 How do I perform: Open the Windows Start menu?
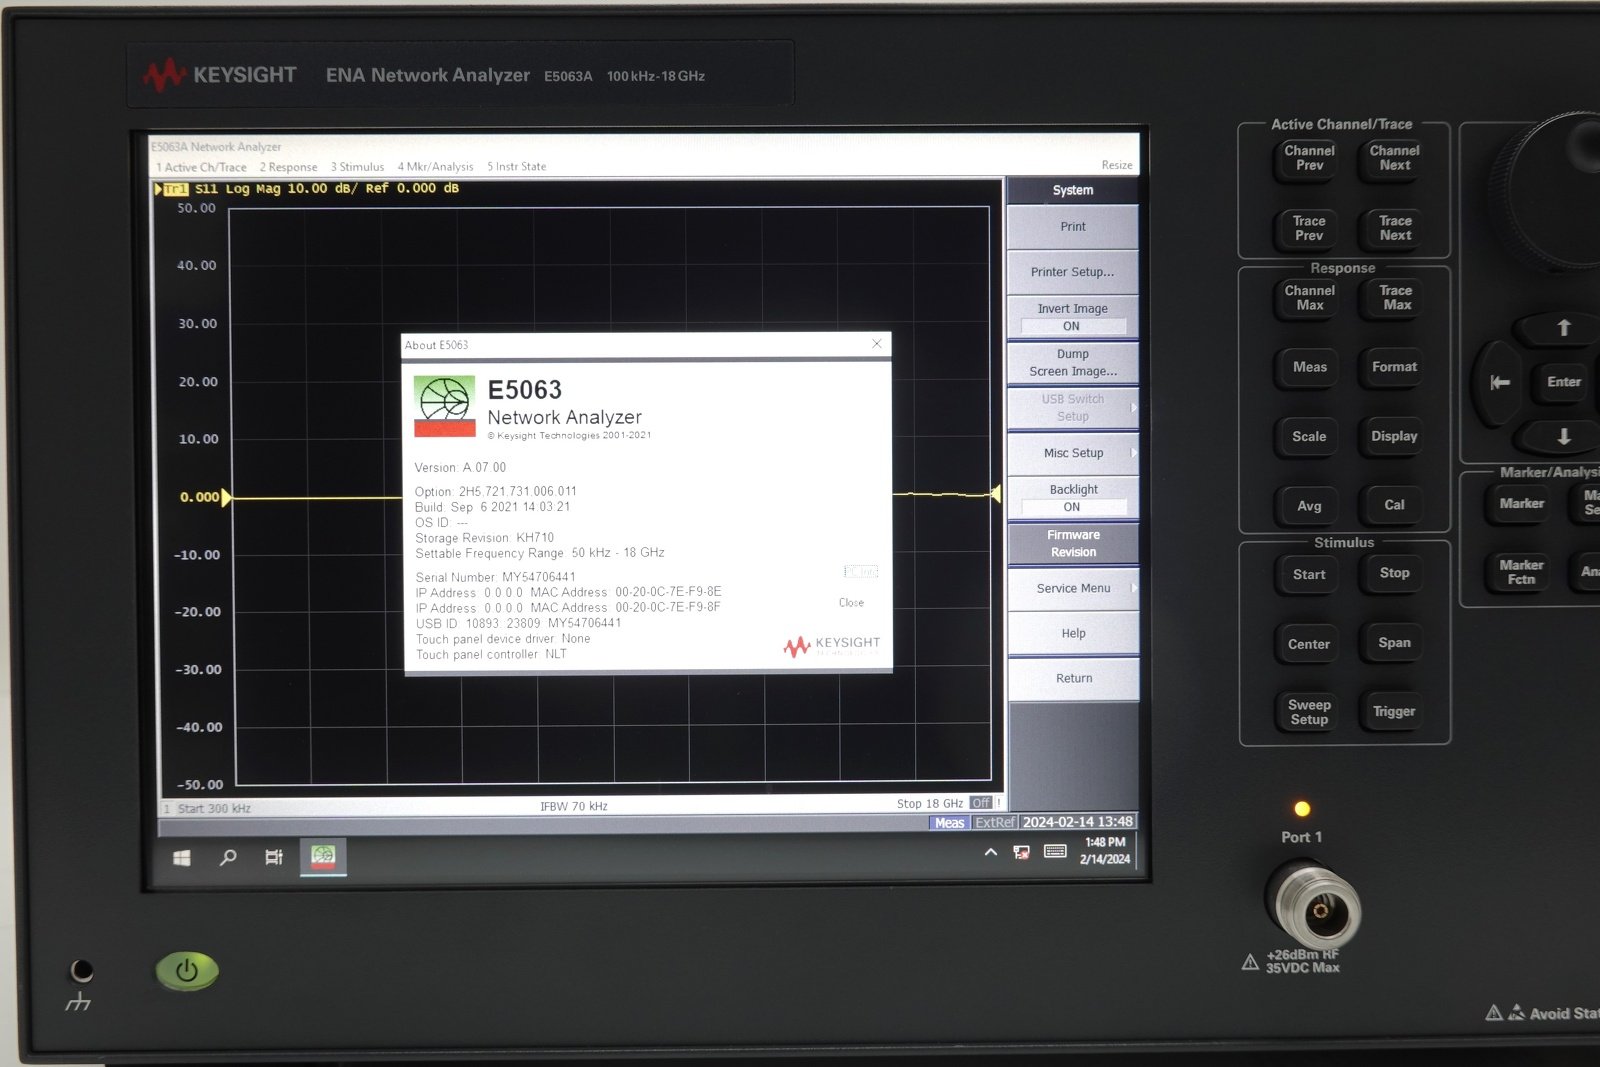point(182,858)
